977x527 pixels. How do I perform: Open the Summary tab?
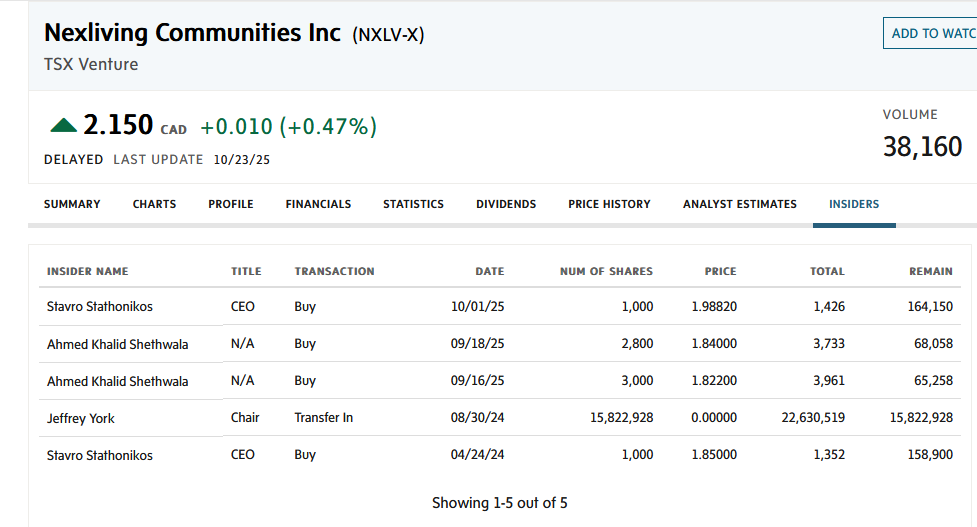72,204
